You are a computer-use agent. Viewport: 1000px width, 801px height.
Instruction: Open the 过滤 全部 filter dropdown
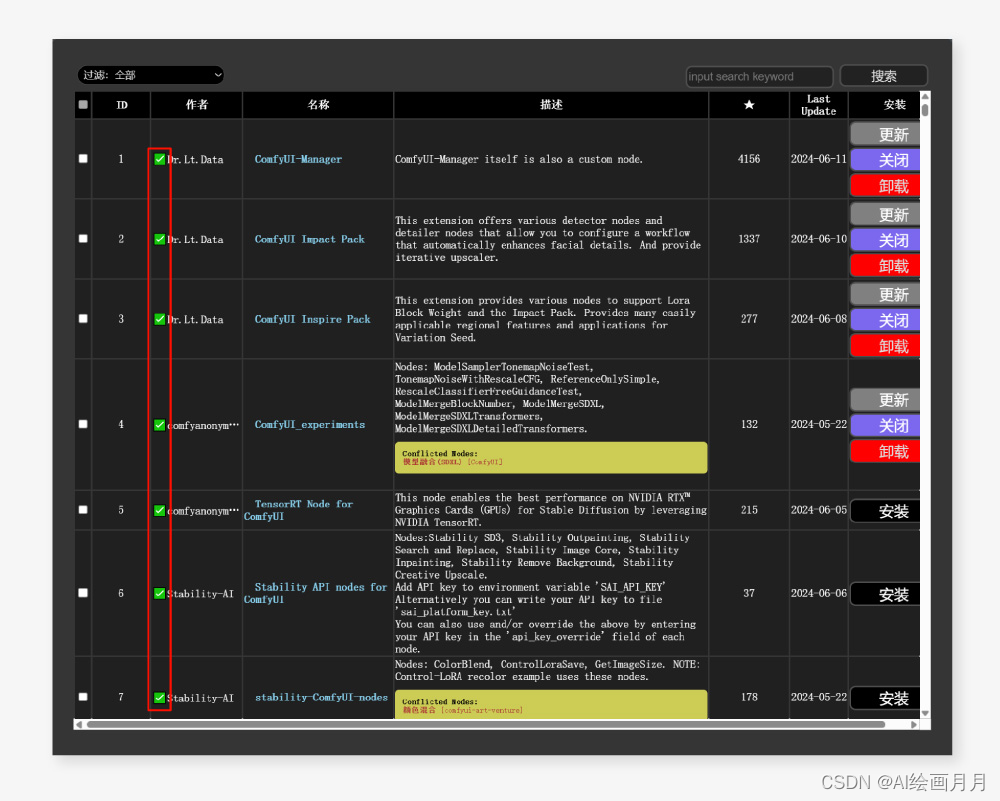[x=151, y=75]
